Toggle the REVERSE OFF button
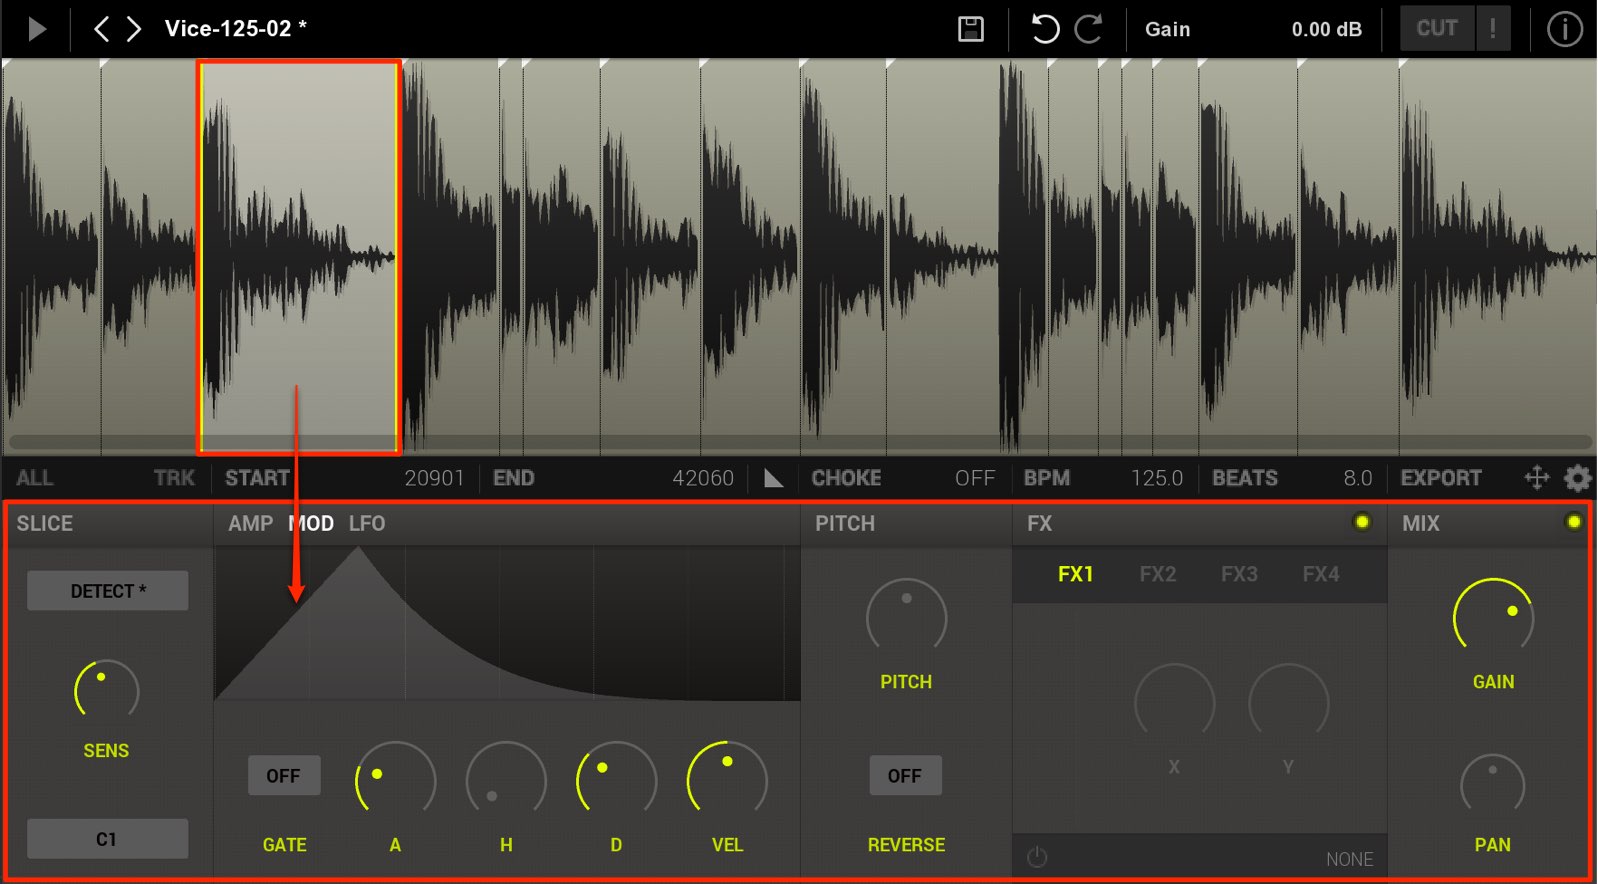The height and width of the screenshot is (884, 1598). point(905,776)
